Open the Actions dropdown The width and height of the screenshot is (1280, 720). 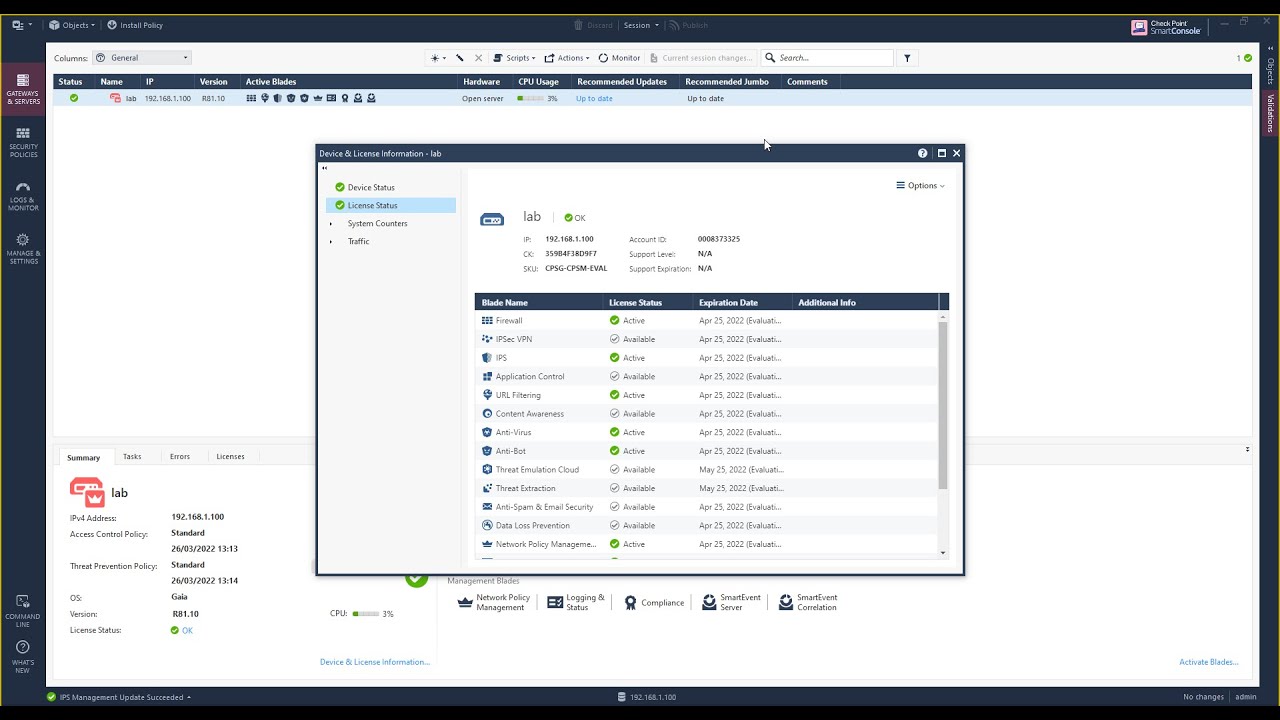coord(566,58)
